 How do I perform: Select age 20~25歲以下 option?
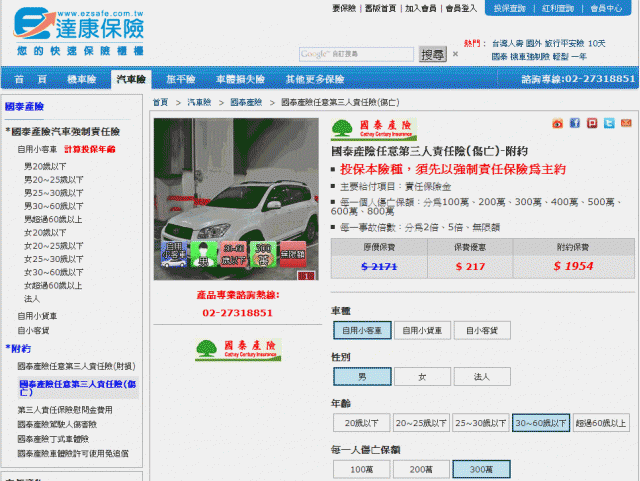pyautogui.click(x=421, y=423)
